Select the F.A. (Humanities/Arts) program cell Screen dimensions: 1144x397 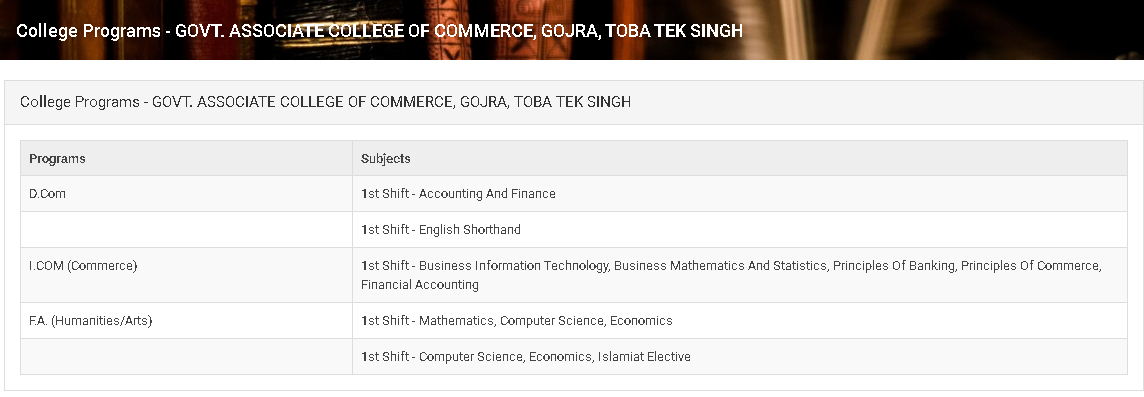tap(186, 321)
